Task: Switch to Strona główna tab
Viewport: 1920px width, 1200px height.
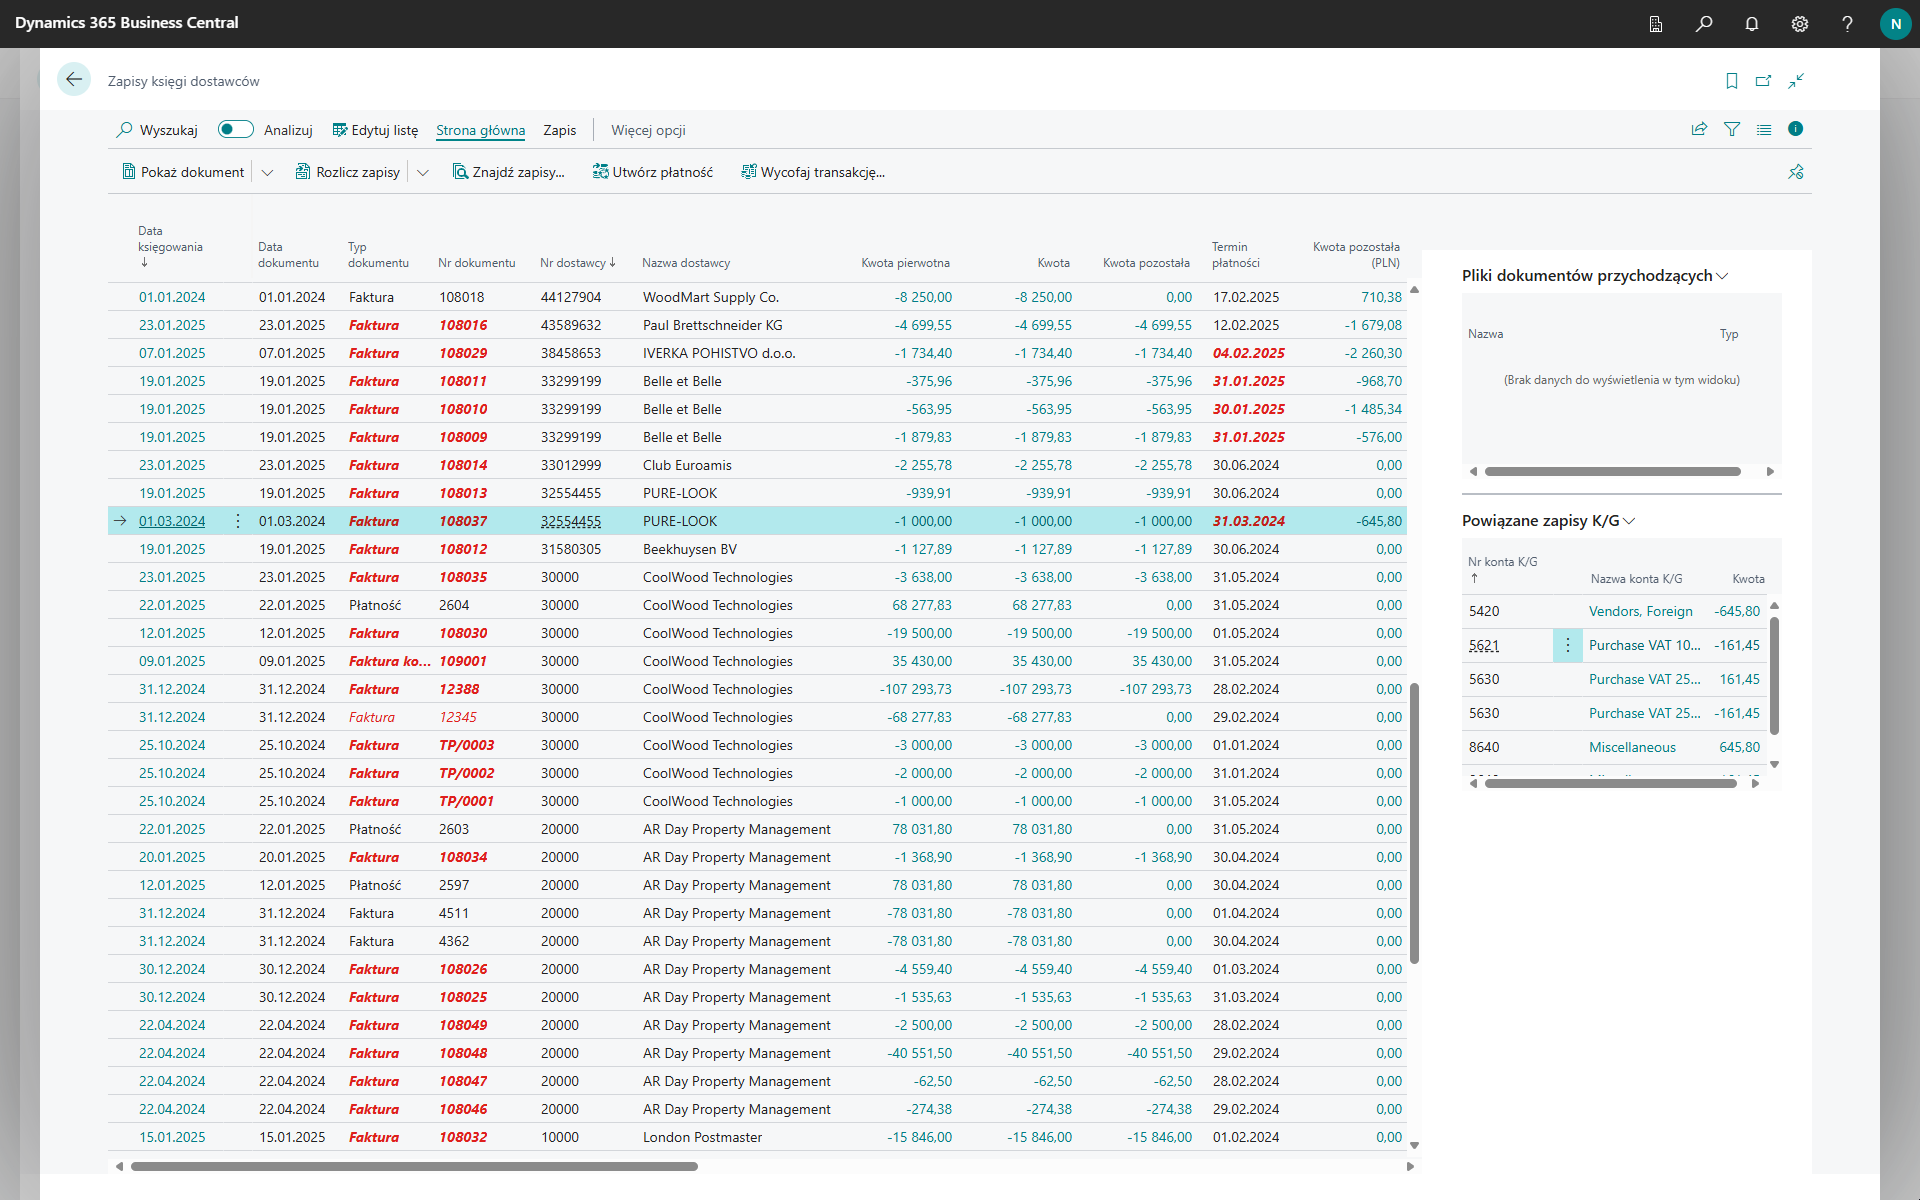Action: pos(480,130)
